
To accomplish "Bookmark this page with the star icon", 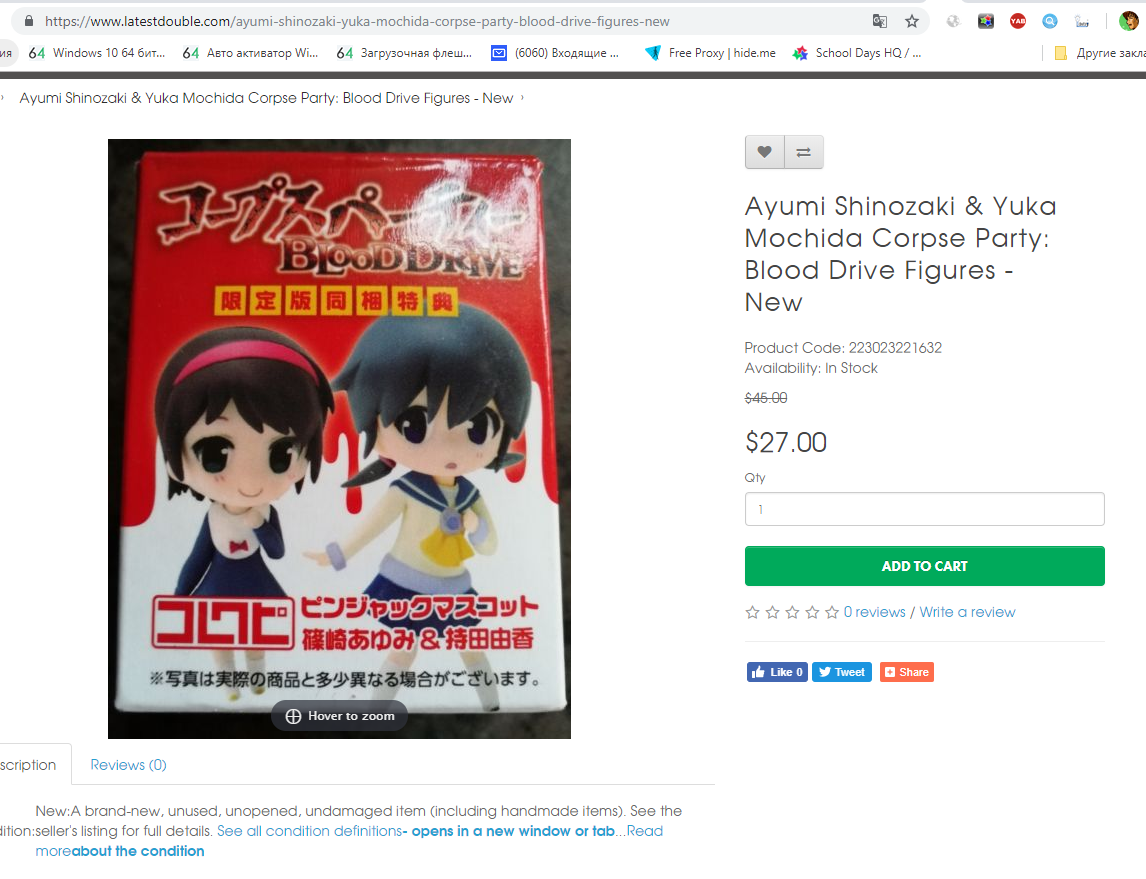I will 911,21.
